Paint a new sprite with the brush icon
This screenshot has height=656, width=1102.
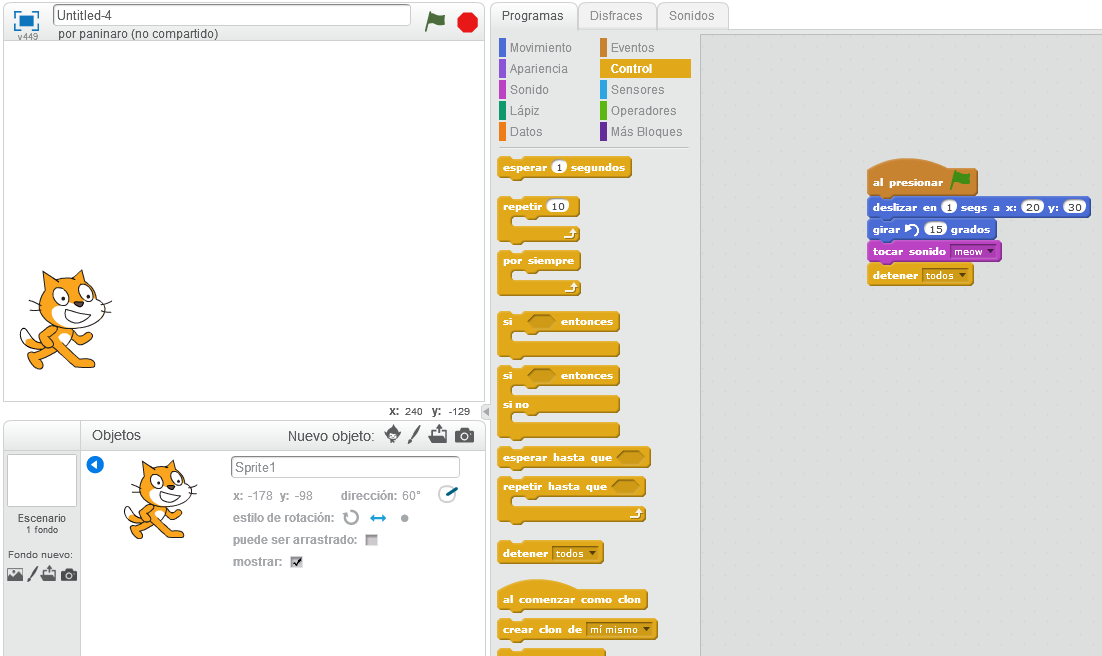pyautogui.click(x=414, y=435)
